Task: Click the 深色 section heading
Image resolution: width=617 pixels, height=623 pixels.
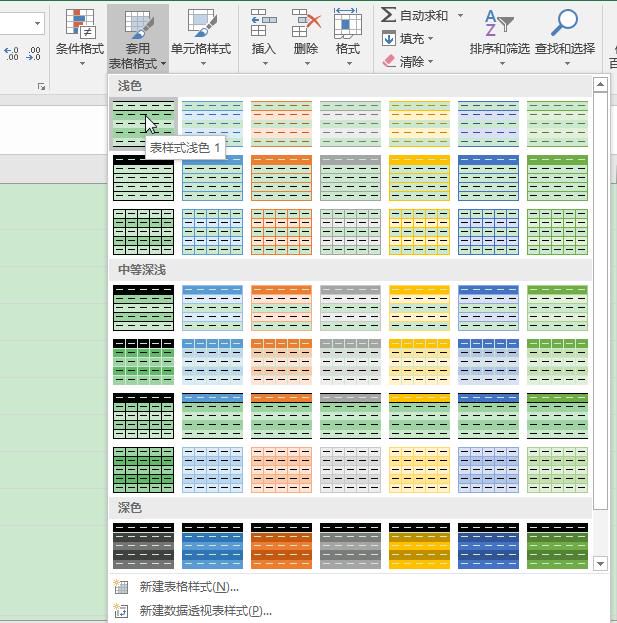Action: point(130,507)
